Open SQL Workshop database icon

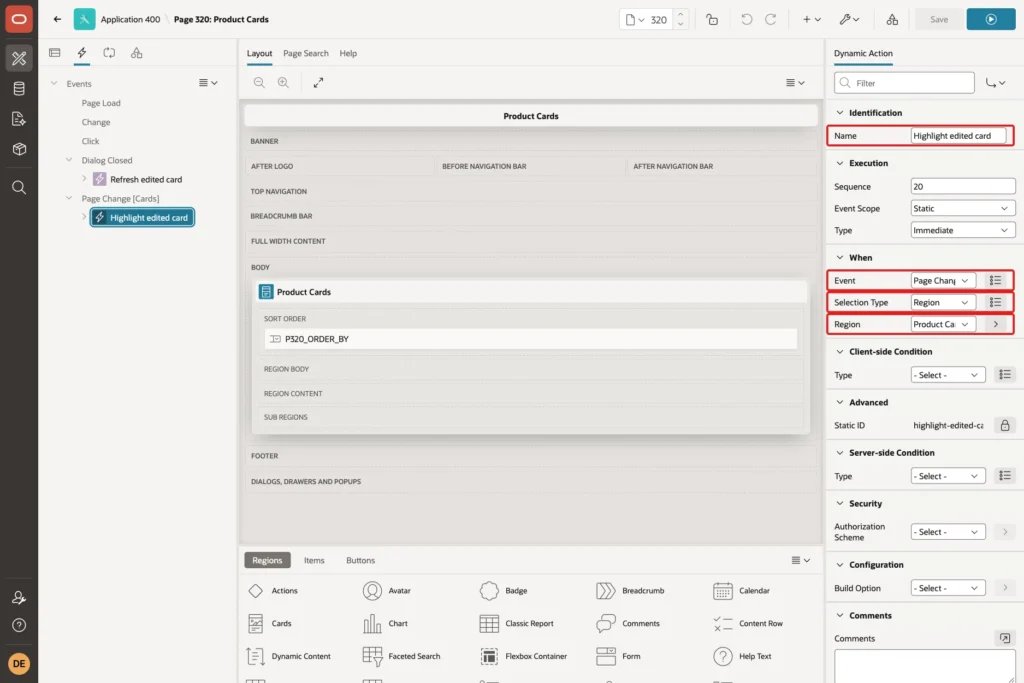coord(19,88)
